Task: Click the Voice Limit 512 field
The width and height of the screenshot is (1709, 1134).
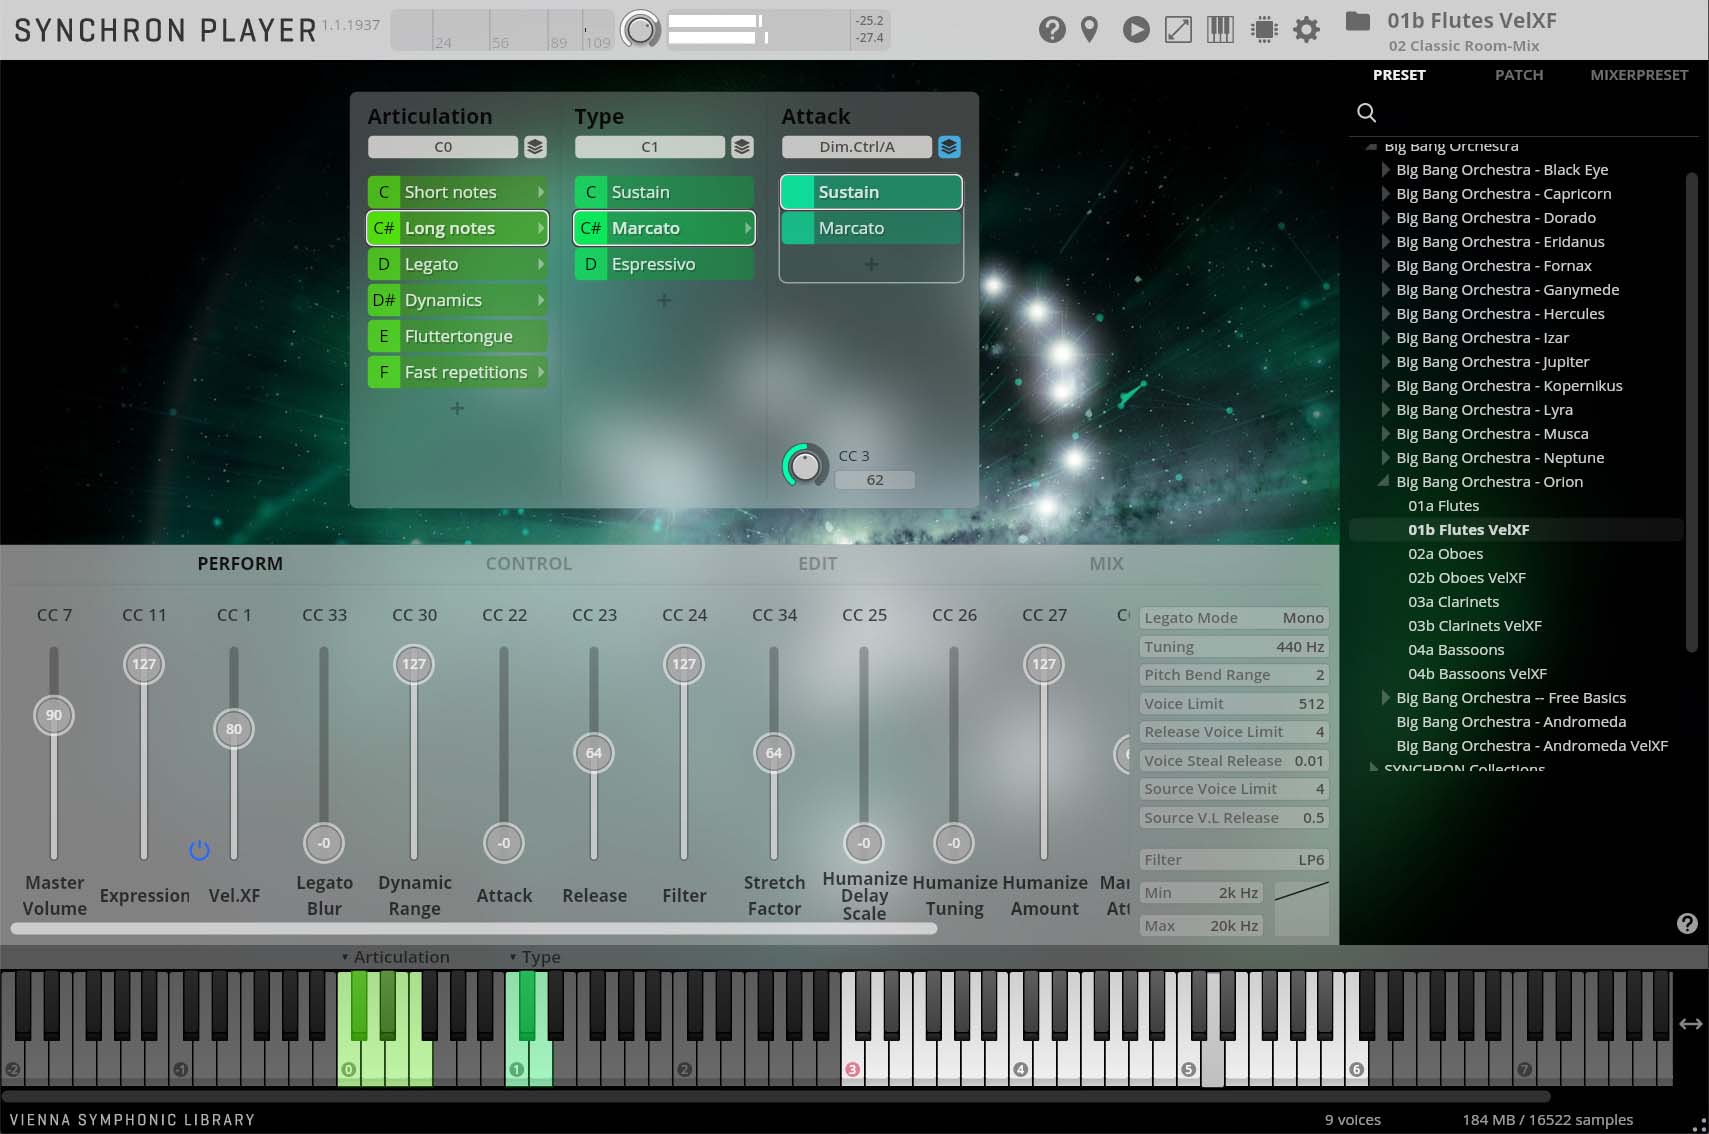Action: tap(1234, 704)
